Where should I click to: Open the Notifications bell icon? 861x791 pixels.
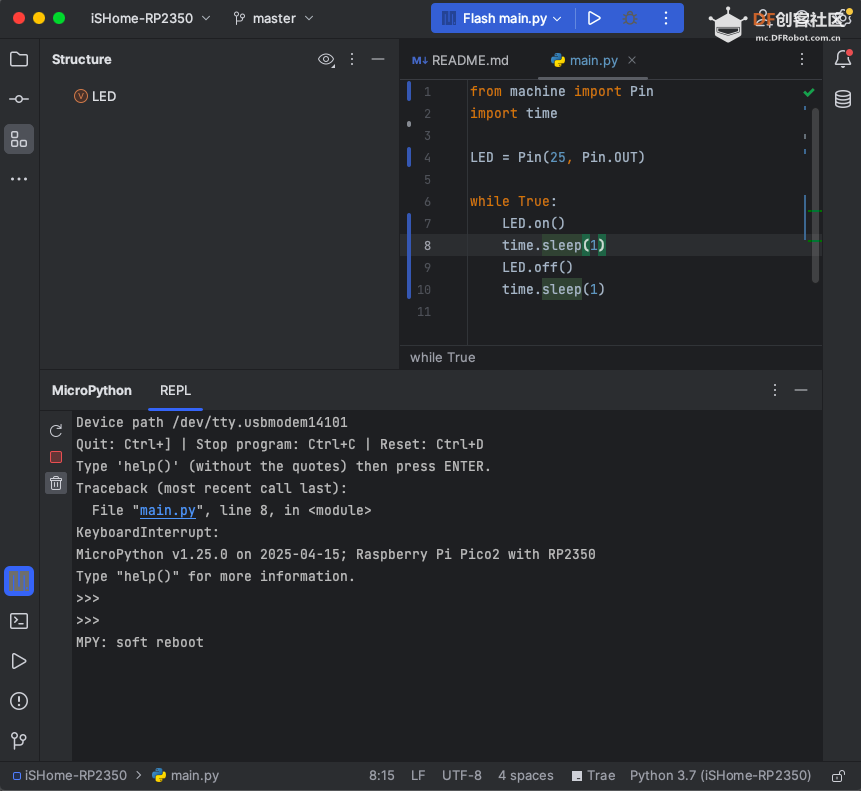(x=843, y=59)
